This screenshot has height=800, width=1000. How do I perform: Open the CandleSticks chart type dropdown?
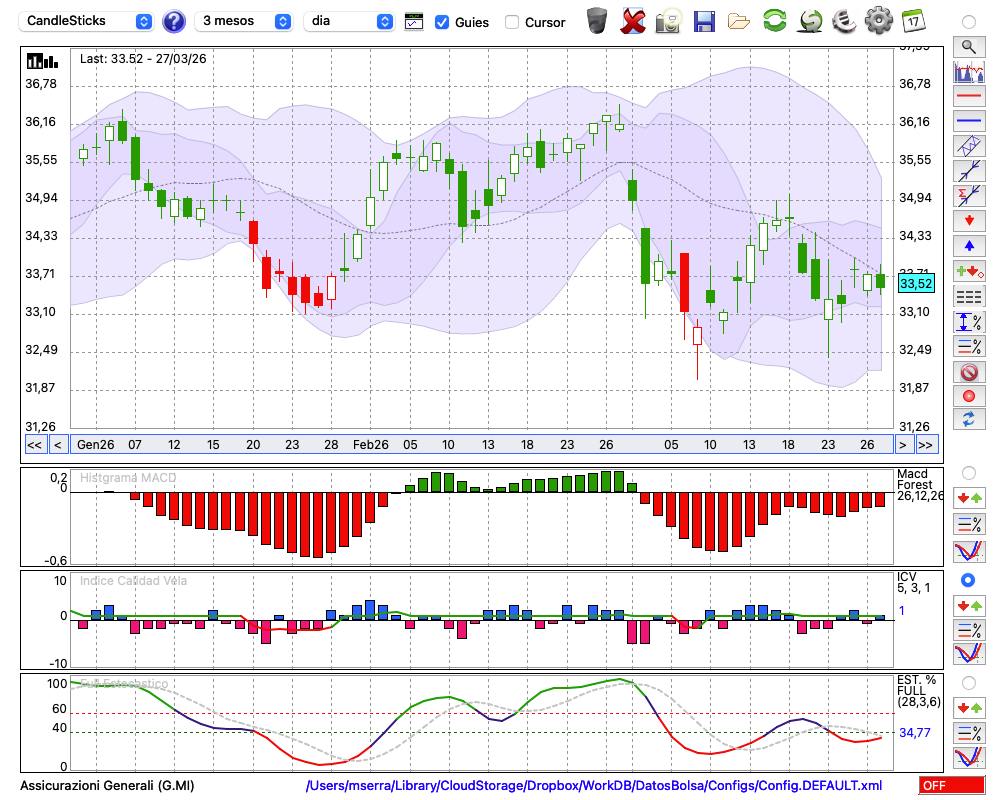click(86, 21)
